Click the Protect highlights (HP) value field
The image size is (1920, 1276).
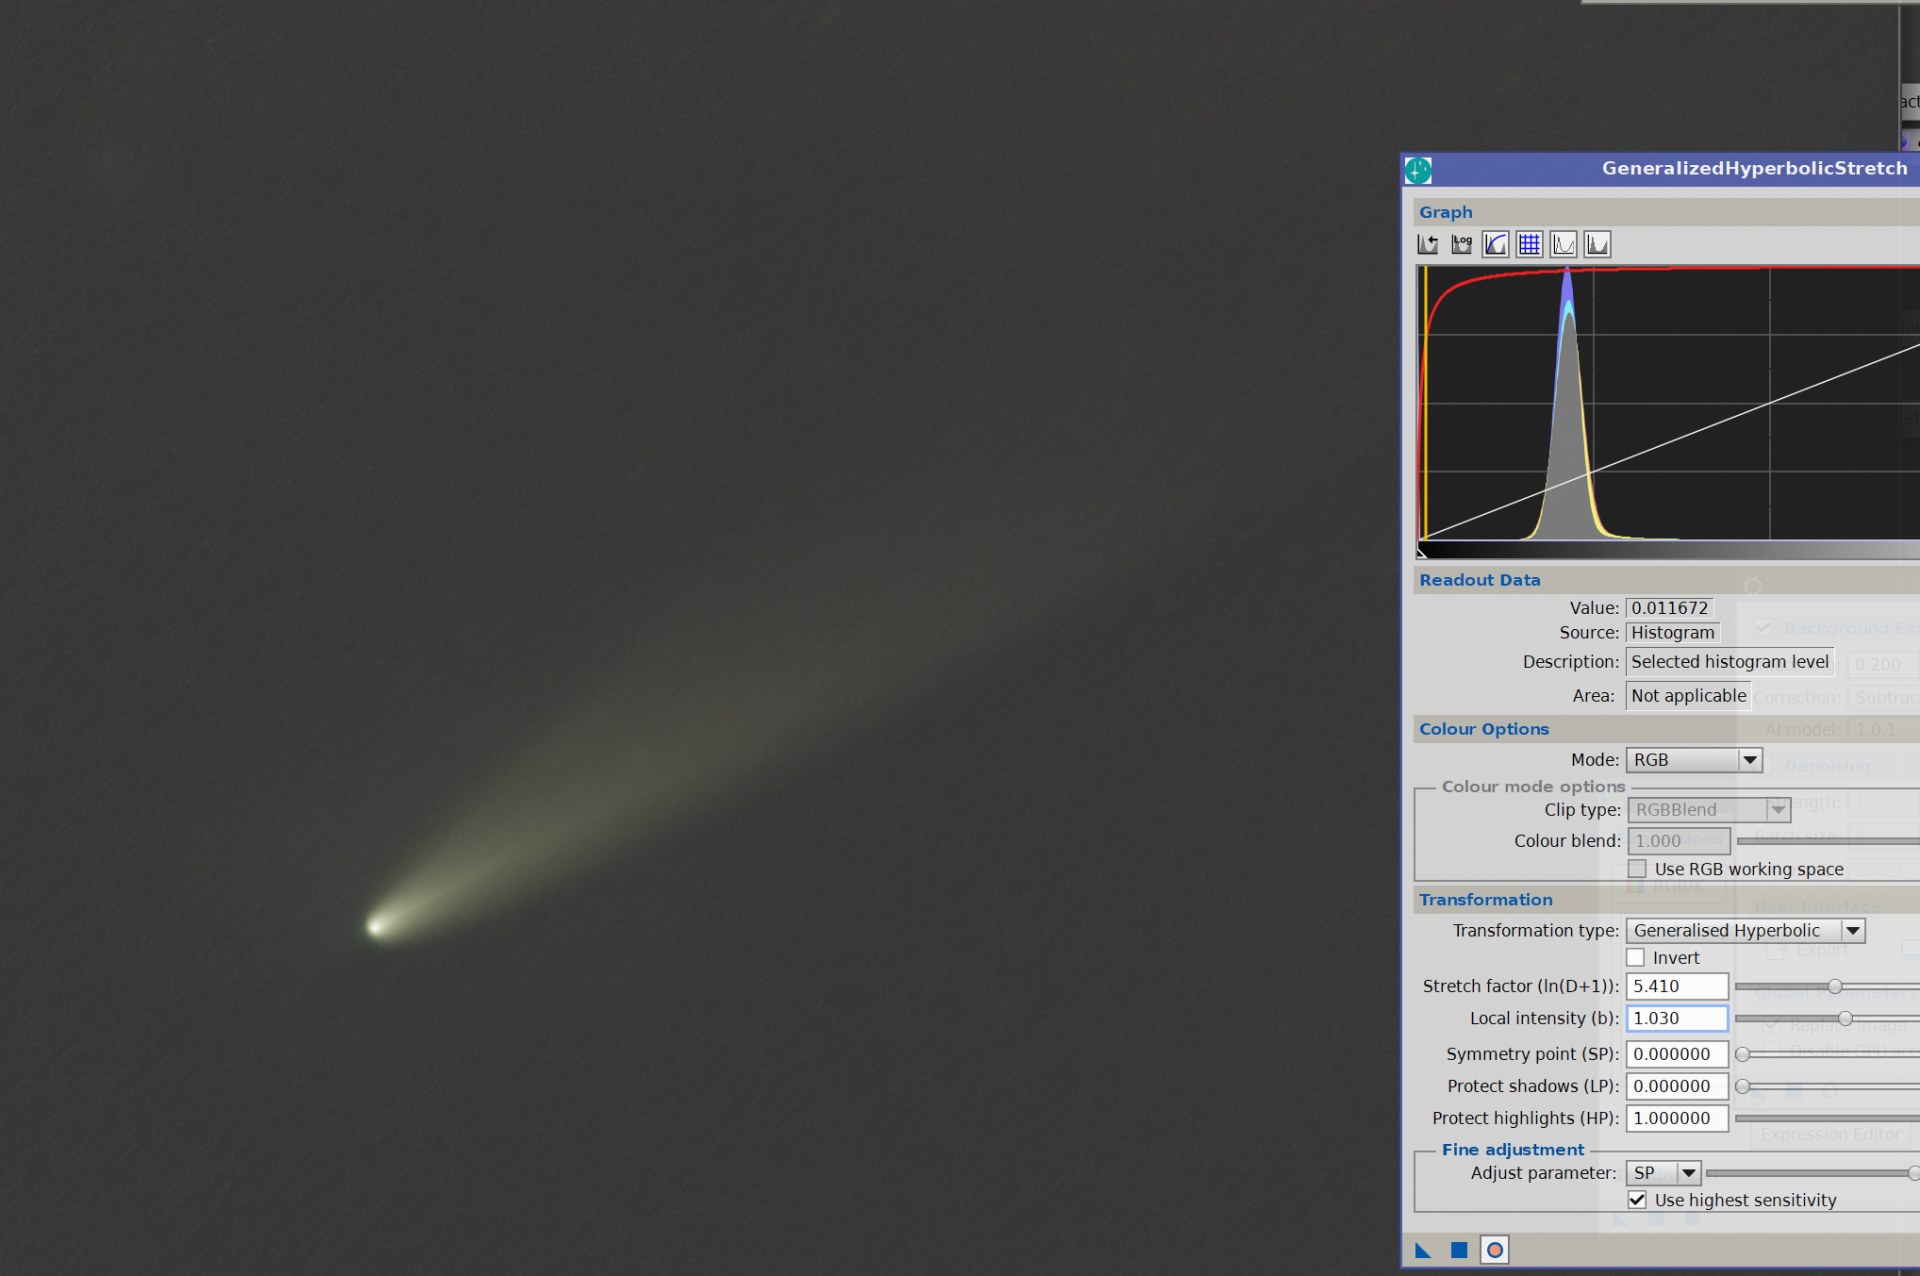tap(1677, 1119)
